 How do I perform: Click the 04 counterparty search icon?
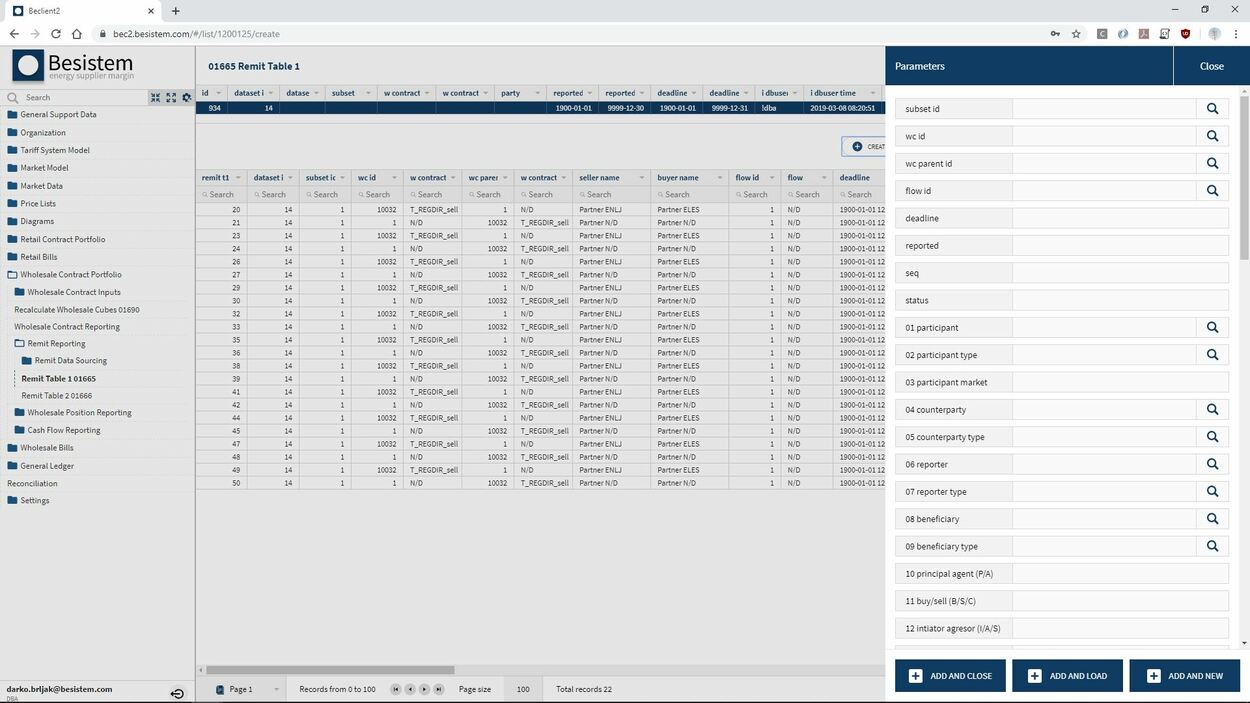pos(1213,409)
